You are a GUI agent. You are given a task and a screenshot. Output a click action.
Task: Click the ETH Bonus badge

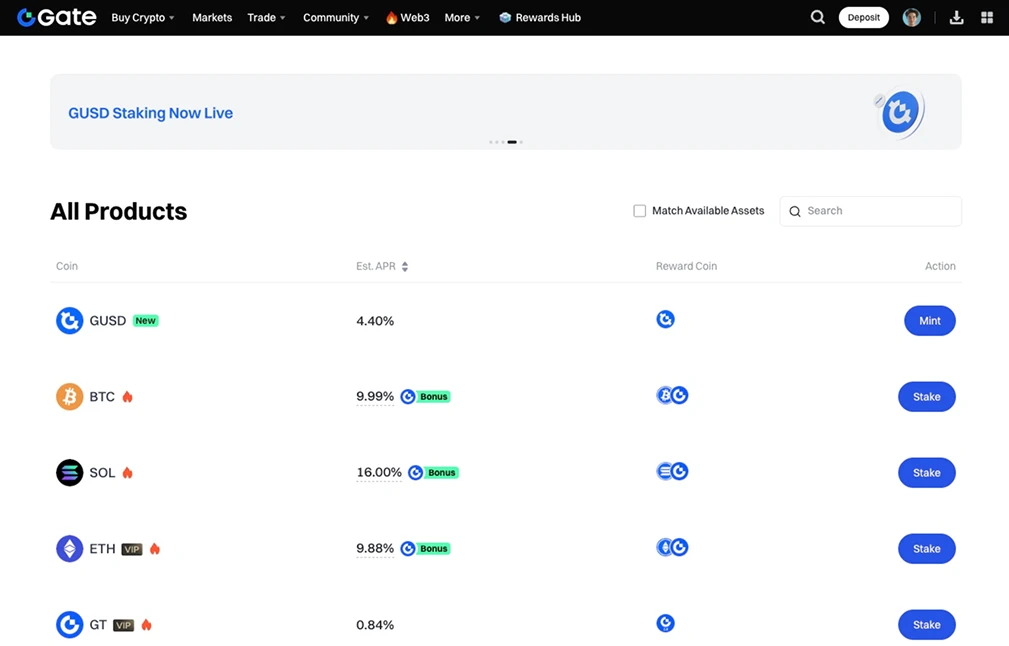(434, 548)
